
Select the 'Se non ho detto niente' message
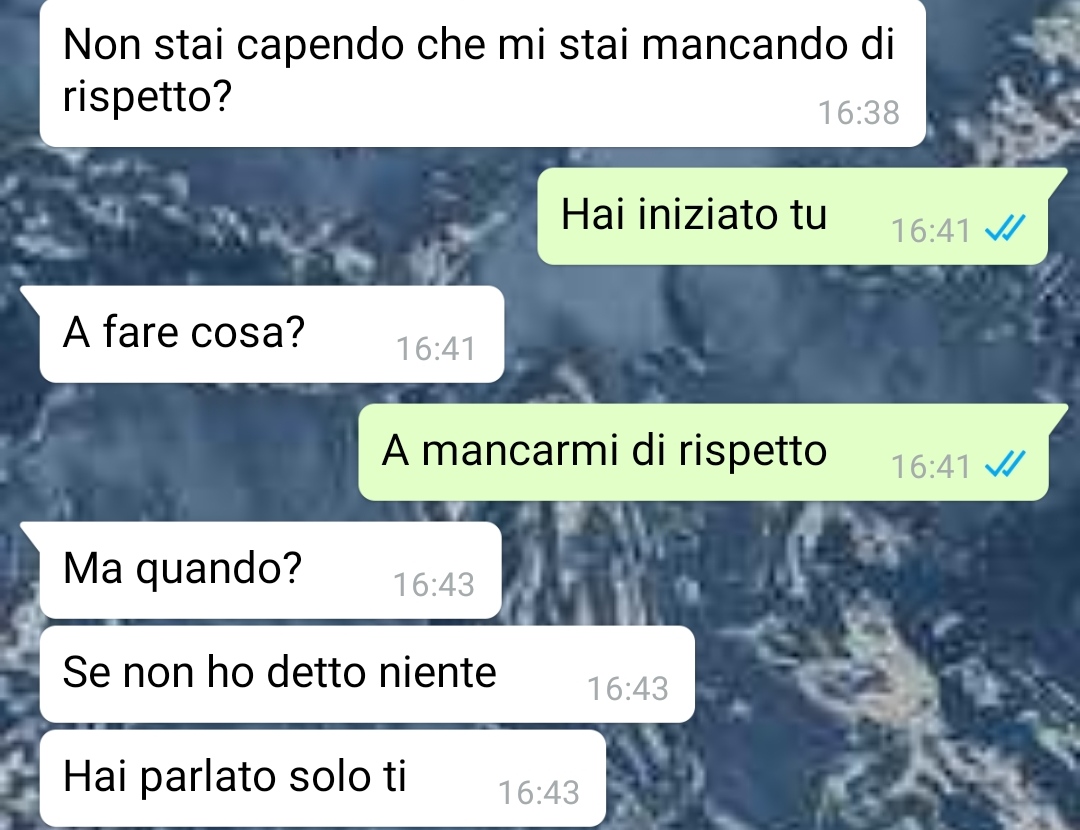click(367, 674)
